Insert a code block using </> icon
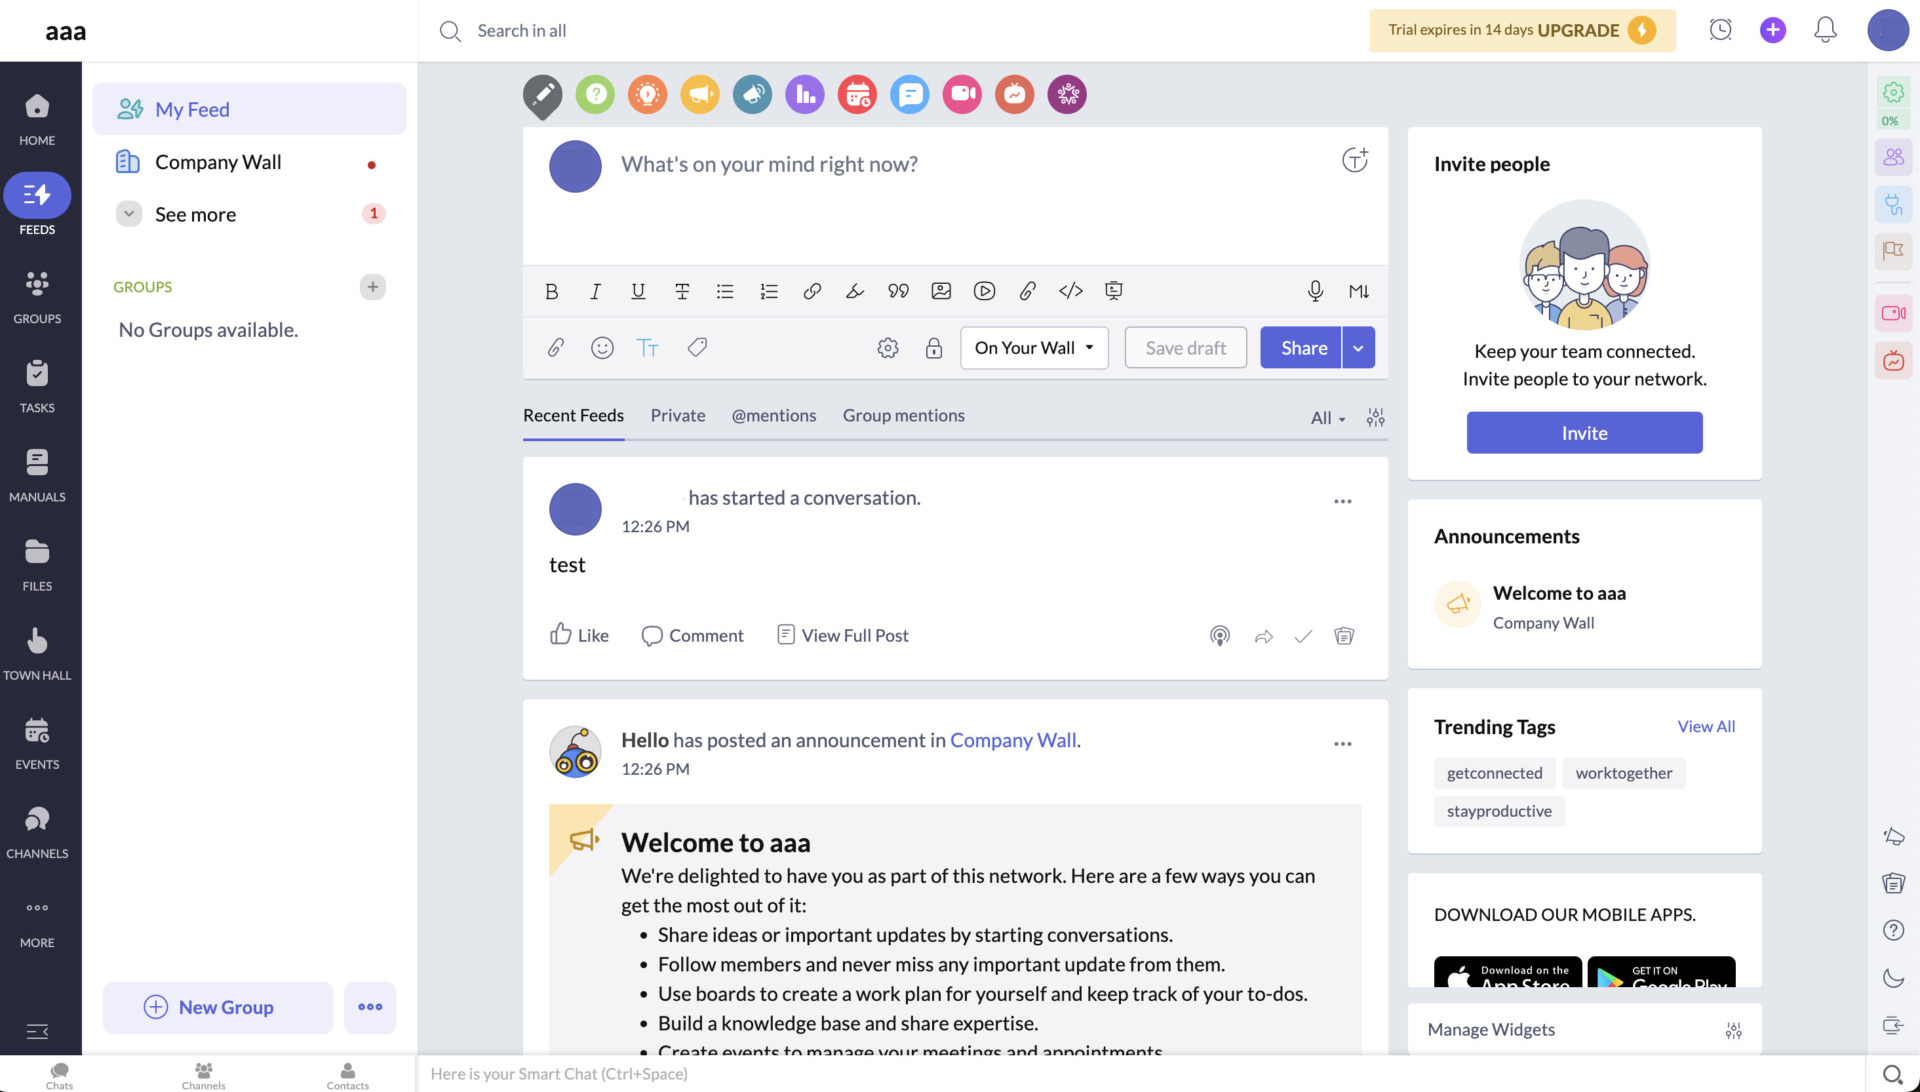1920x1092 pixels. (1071, 291)
